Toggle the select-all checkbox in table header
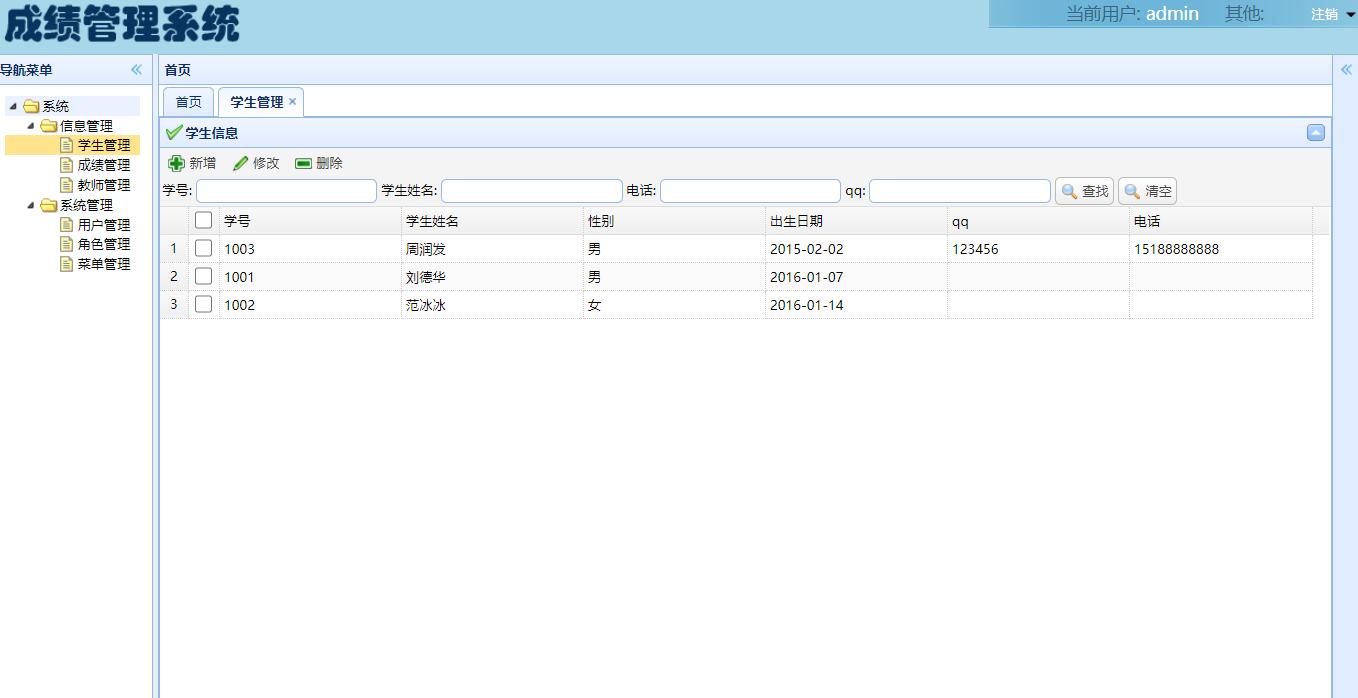The width and height of the screenshot is (1358, 698). tap(203, 220)
